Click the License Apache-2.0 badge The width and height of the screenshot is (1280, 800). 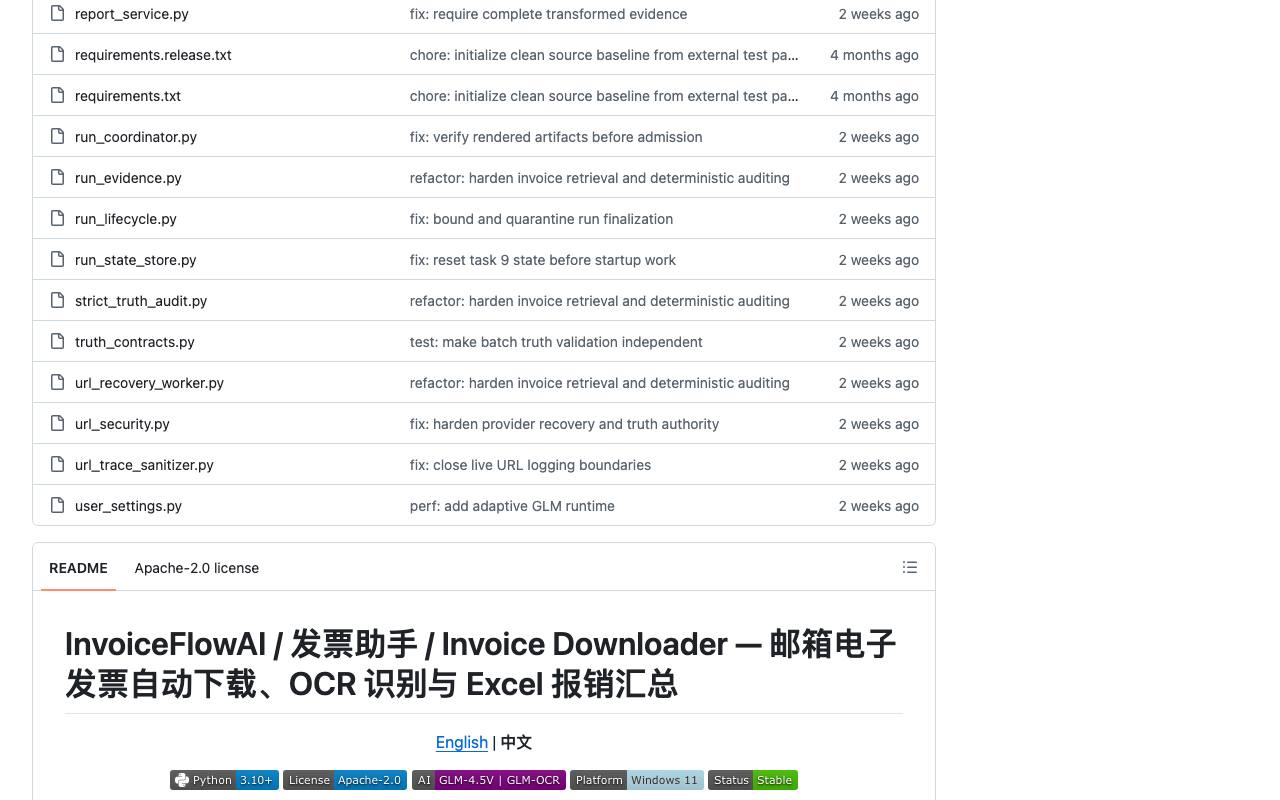tap(345, 780)
